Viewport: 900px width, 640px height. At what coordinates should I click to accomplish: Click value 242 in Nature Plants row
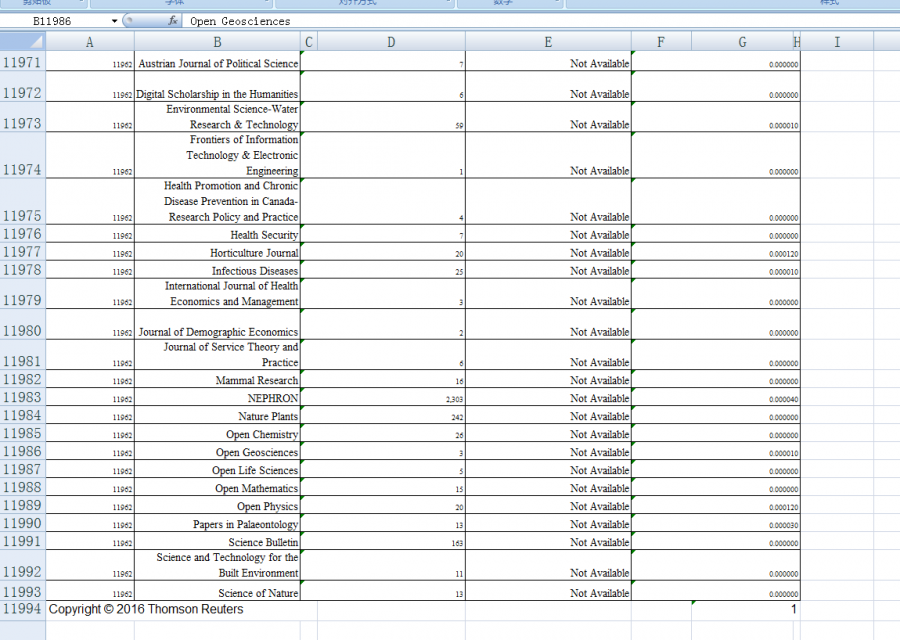click(x=457, y=417)
